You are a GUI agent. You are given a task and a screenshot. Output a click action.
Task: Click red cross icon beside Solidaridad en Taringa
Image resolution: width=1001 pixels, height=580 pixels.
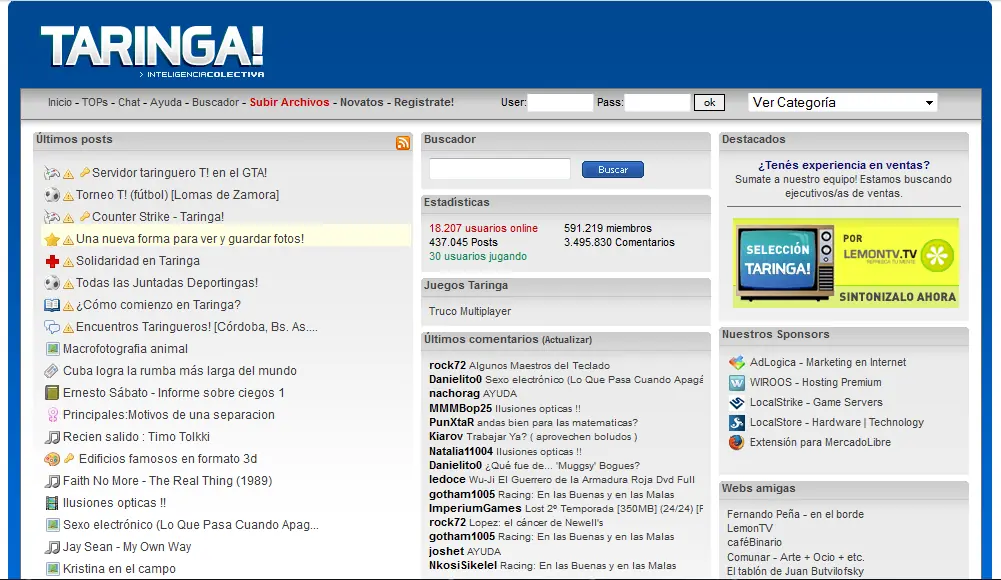click(x=52, y=261)
